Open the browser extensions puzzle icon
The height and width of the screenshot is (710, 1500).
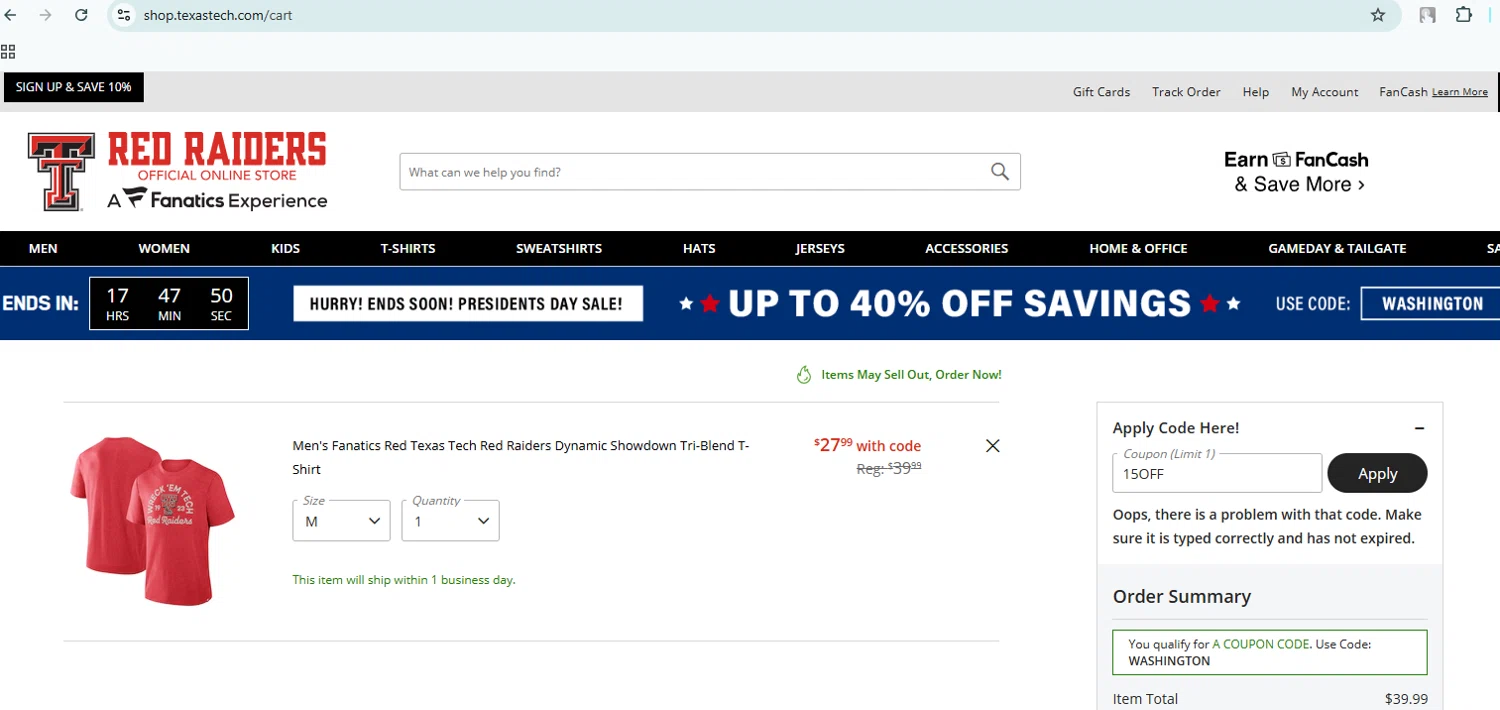[x=1464, y=15]
